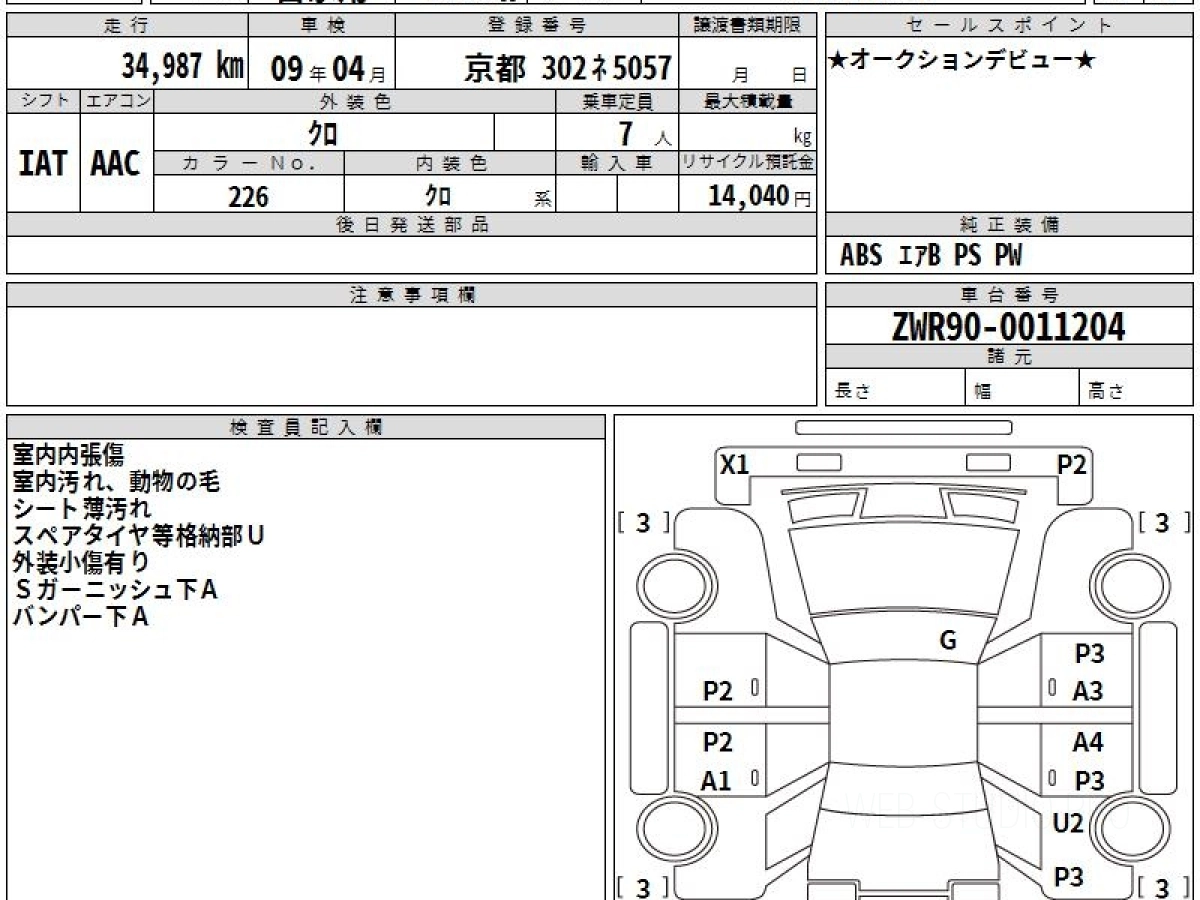Click the note バンパー下A
The height and width of the screenshot is (900, 1200).
80,617
